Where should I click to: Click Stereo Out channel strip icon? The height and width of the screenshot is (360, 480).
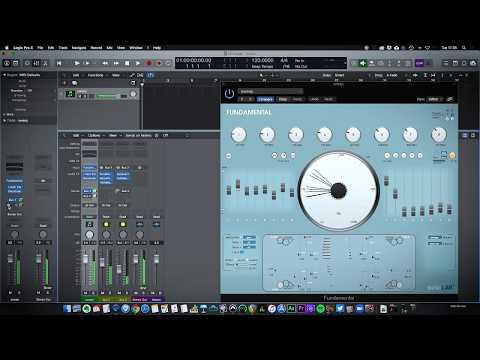[x=140, y=224]
